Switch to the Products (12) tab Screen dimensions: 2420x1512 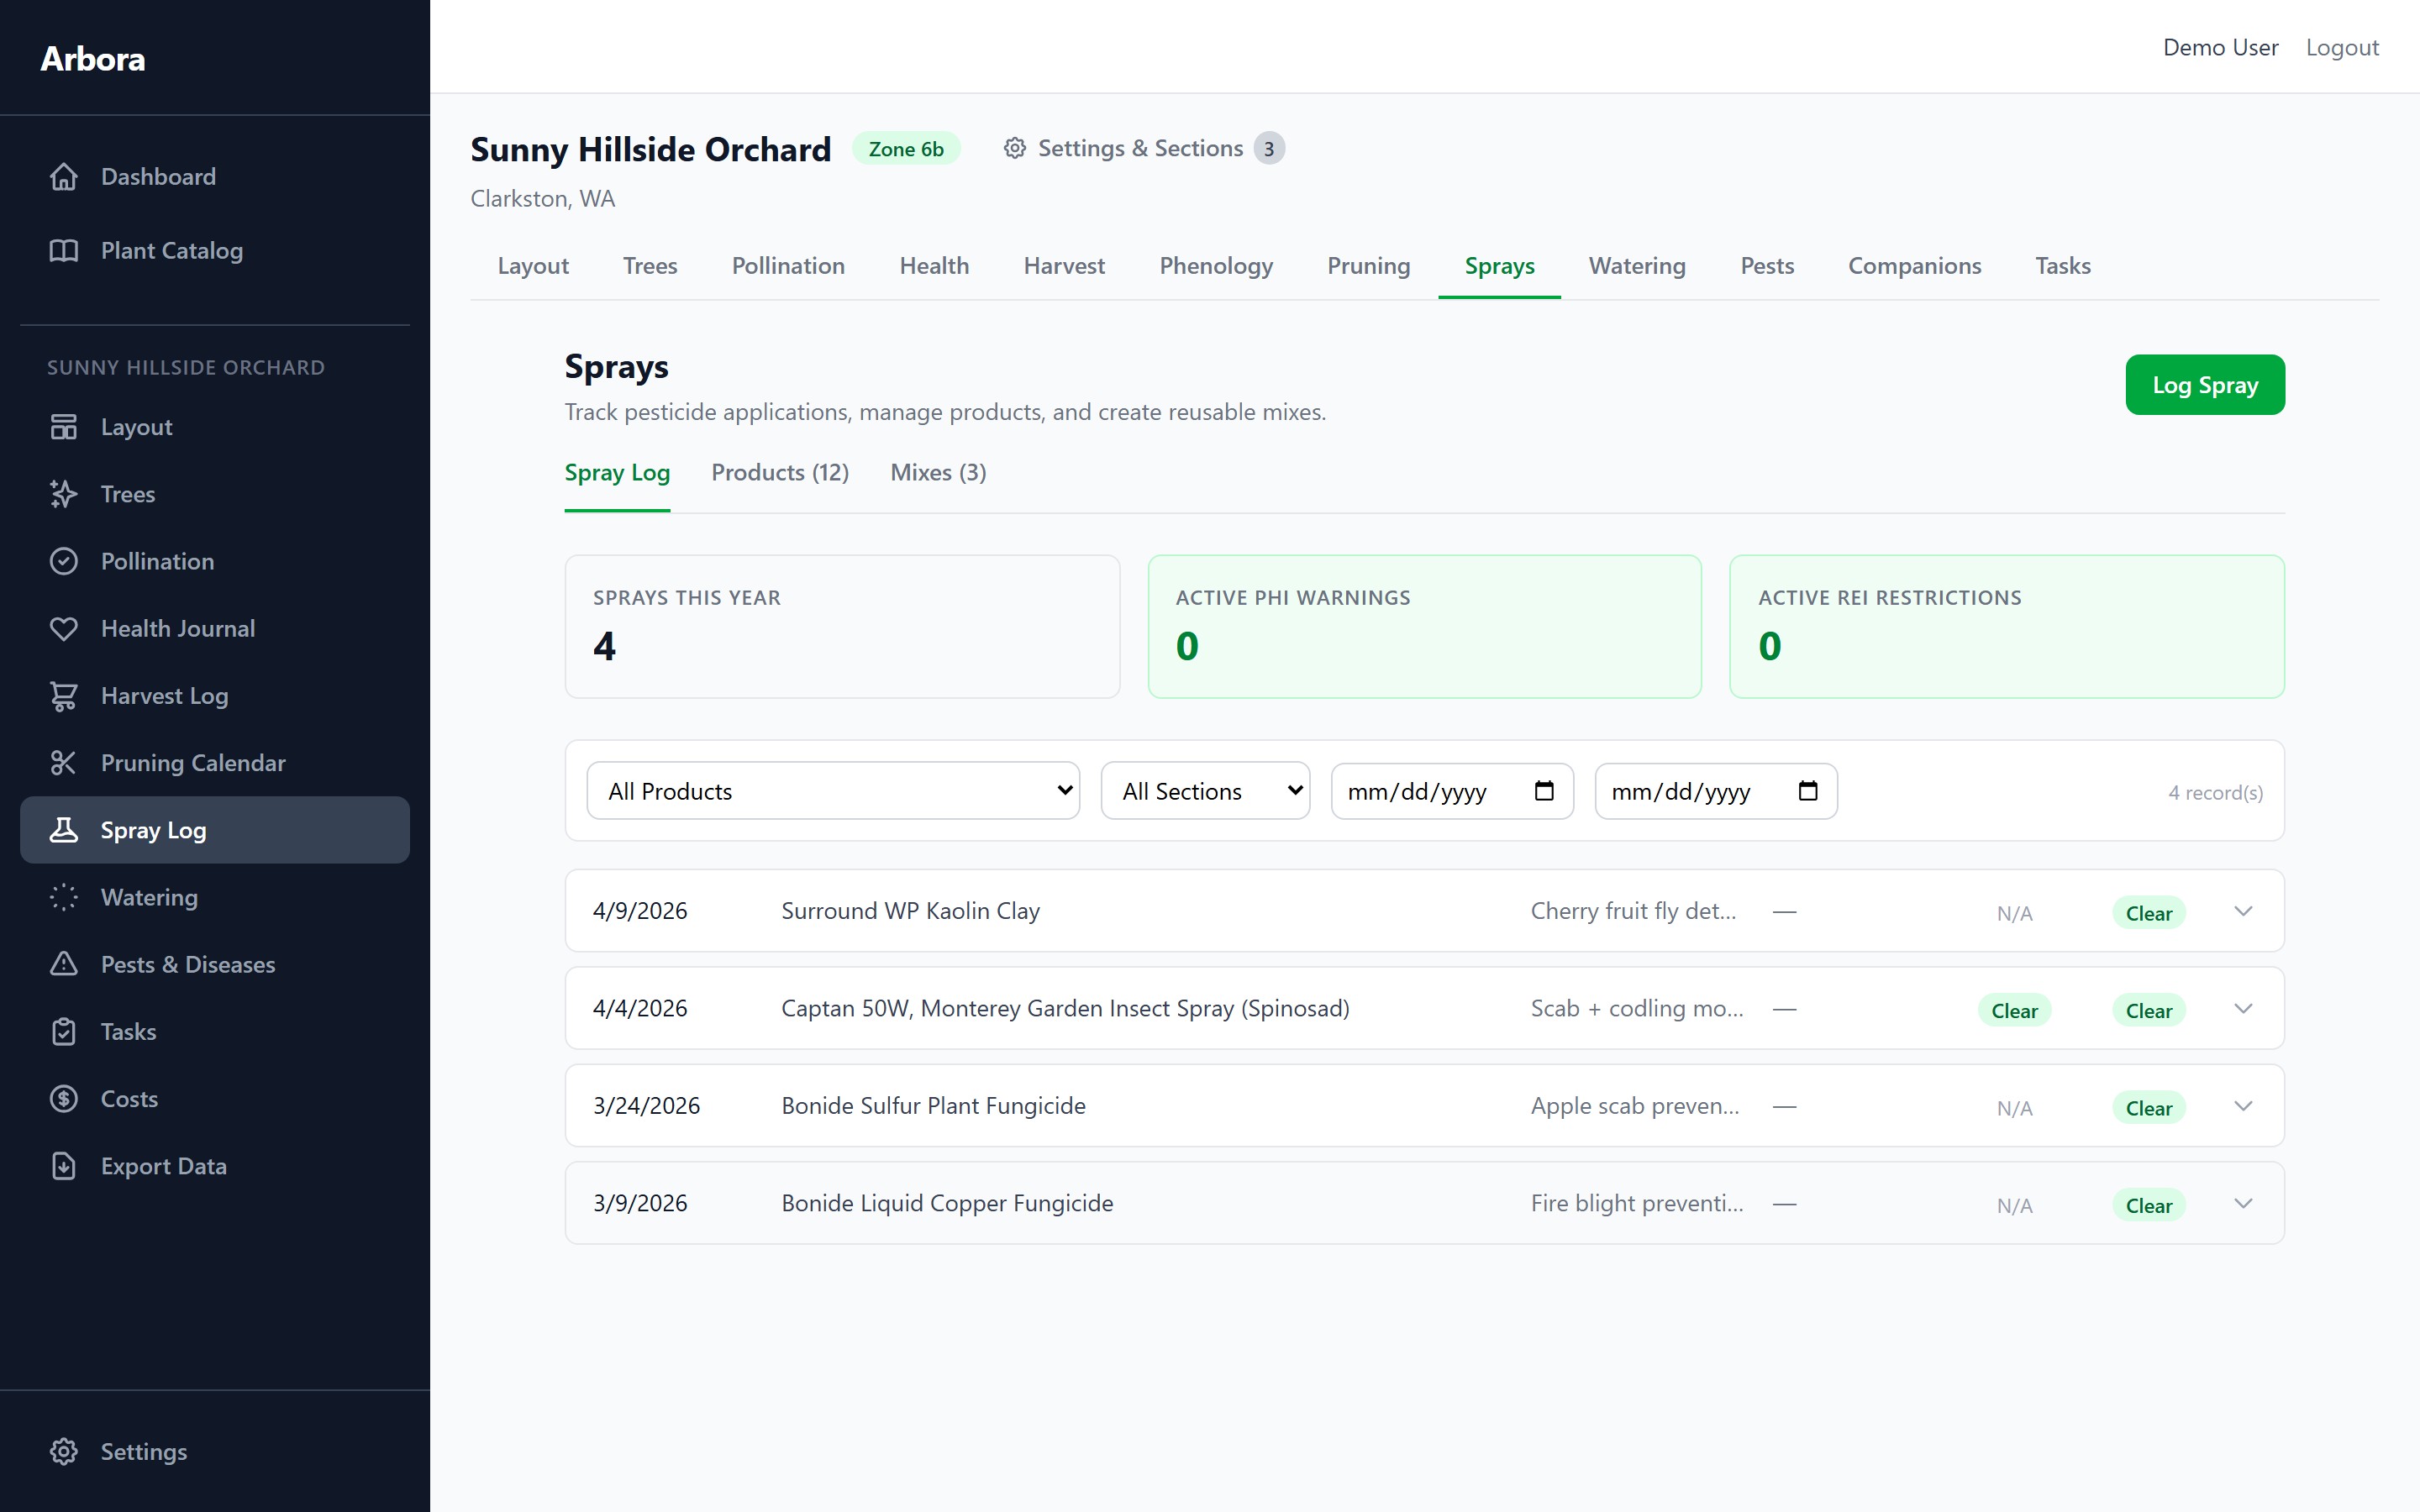780,473
